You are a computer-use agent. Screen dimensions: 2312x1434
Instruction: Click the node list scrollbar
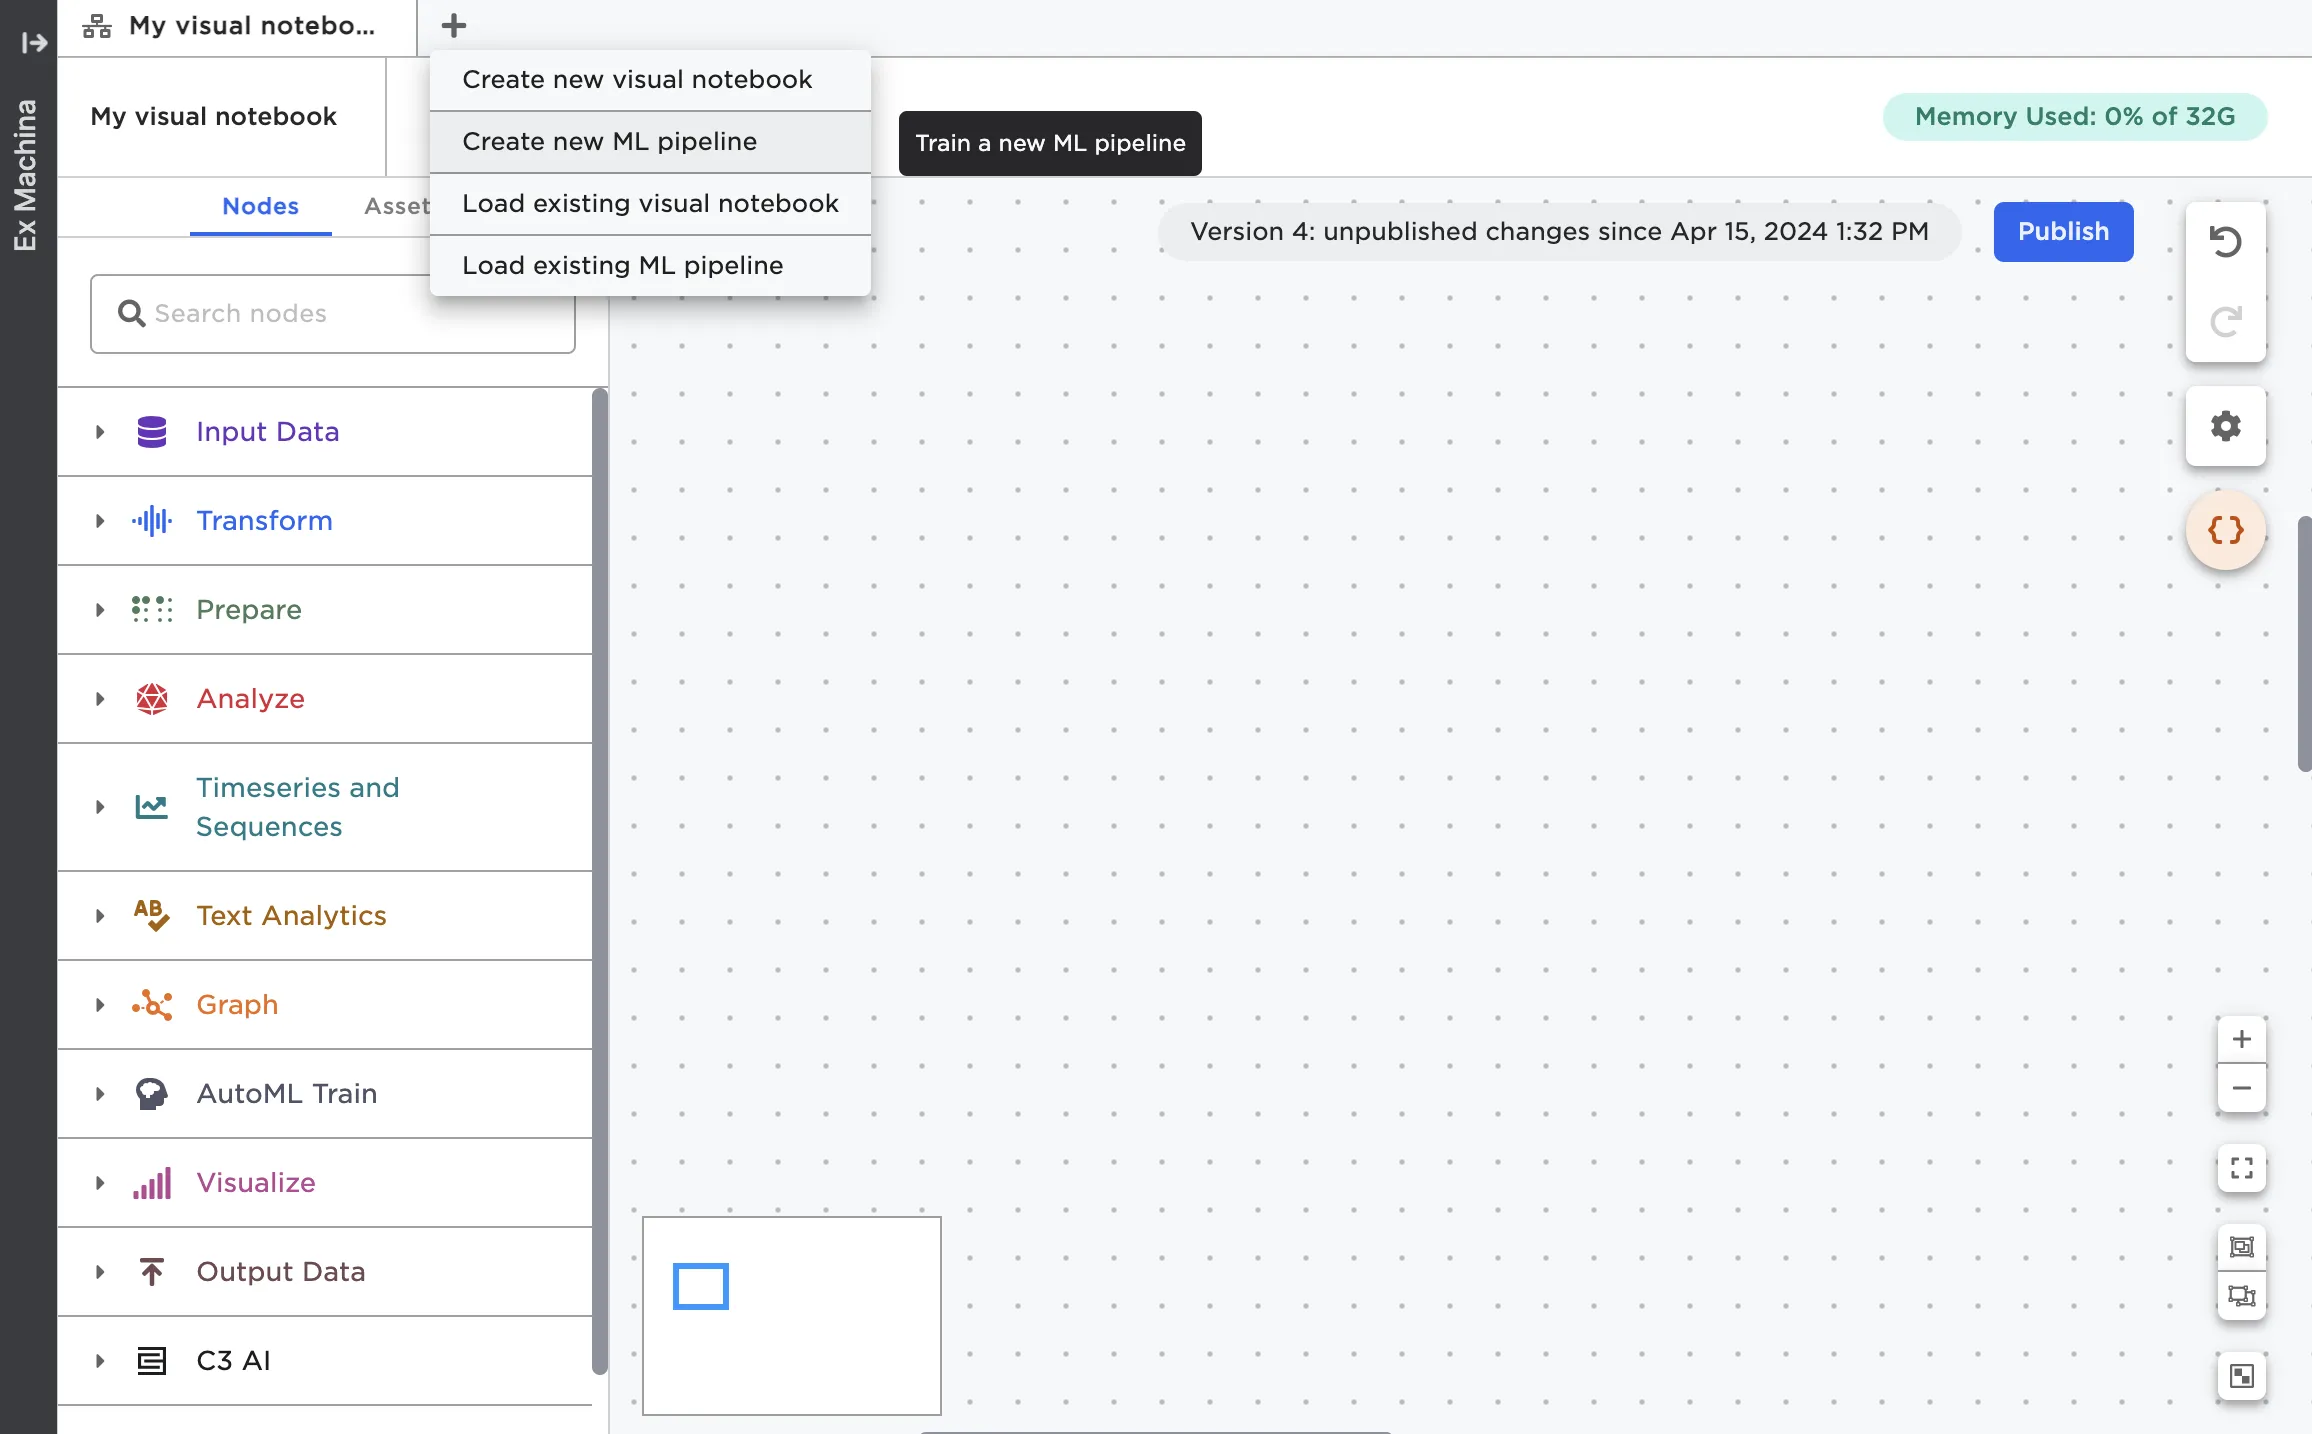coord(600,880)
